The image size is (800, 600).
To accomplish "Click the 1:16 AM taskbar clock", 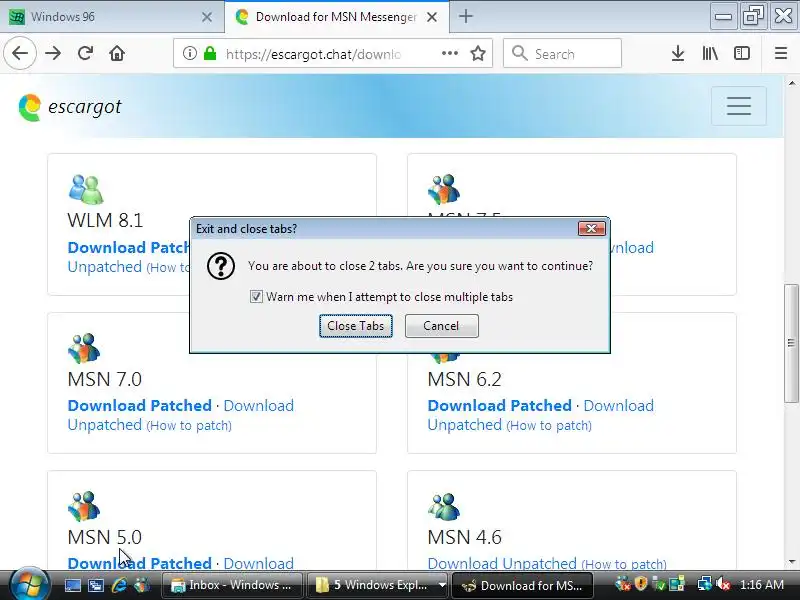I will 762,585.
